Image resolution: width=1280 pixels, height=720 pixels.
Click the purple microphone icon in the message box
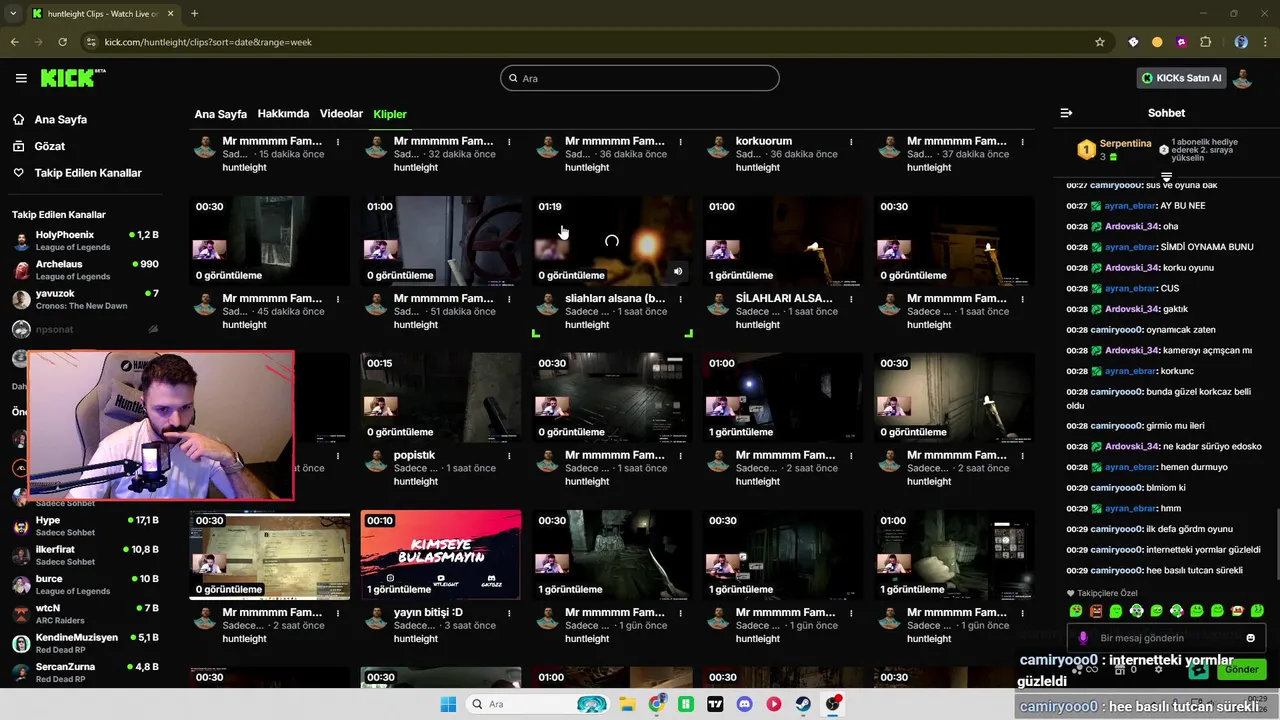tap(1083, 638)
